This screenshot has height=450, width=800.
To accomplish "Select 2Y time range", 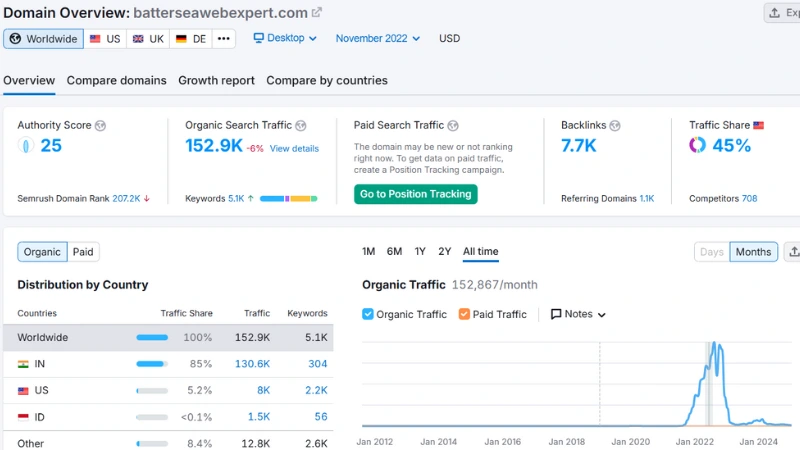I will 445,252.
